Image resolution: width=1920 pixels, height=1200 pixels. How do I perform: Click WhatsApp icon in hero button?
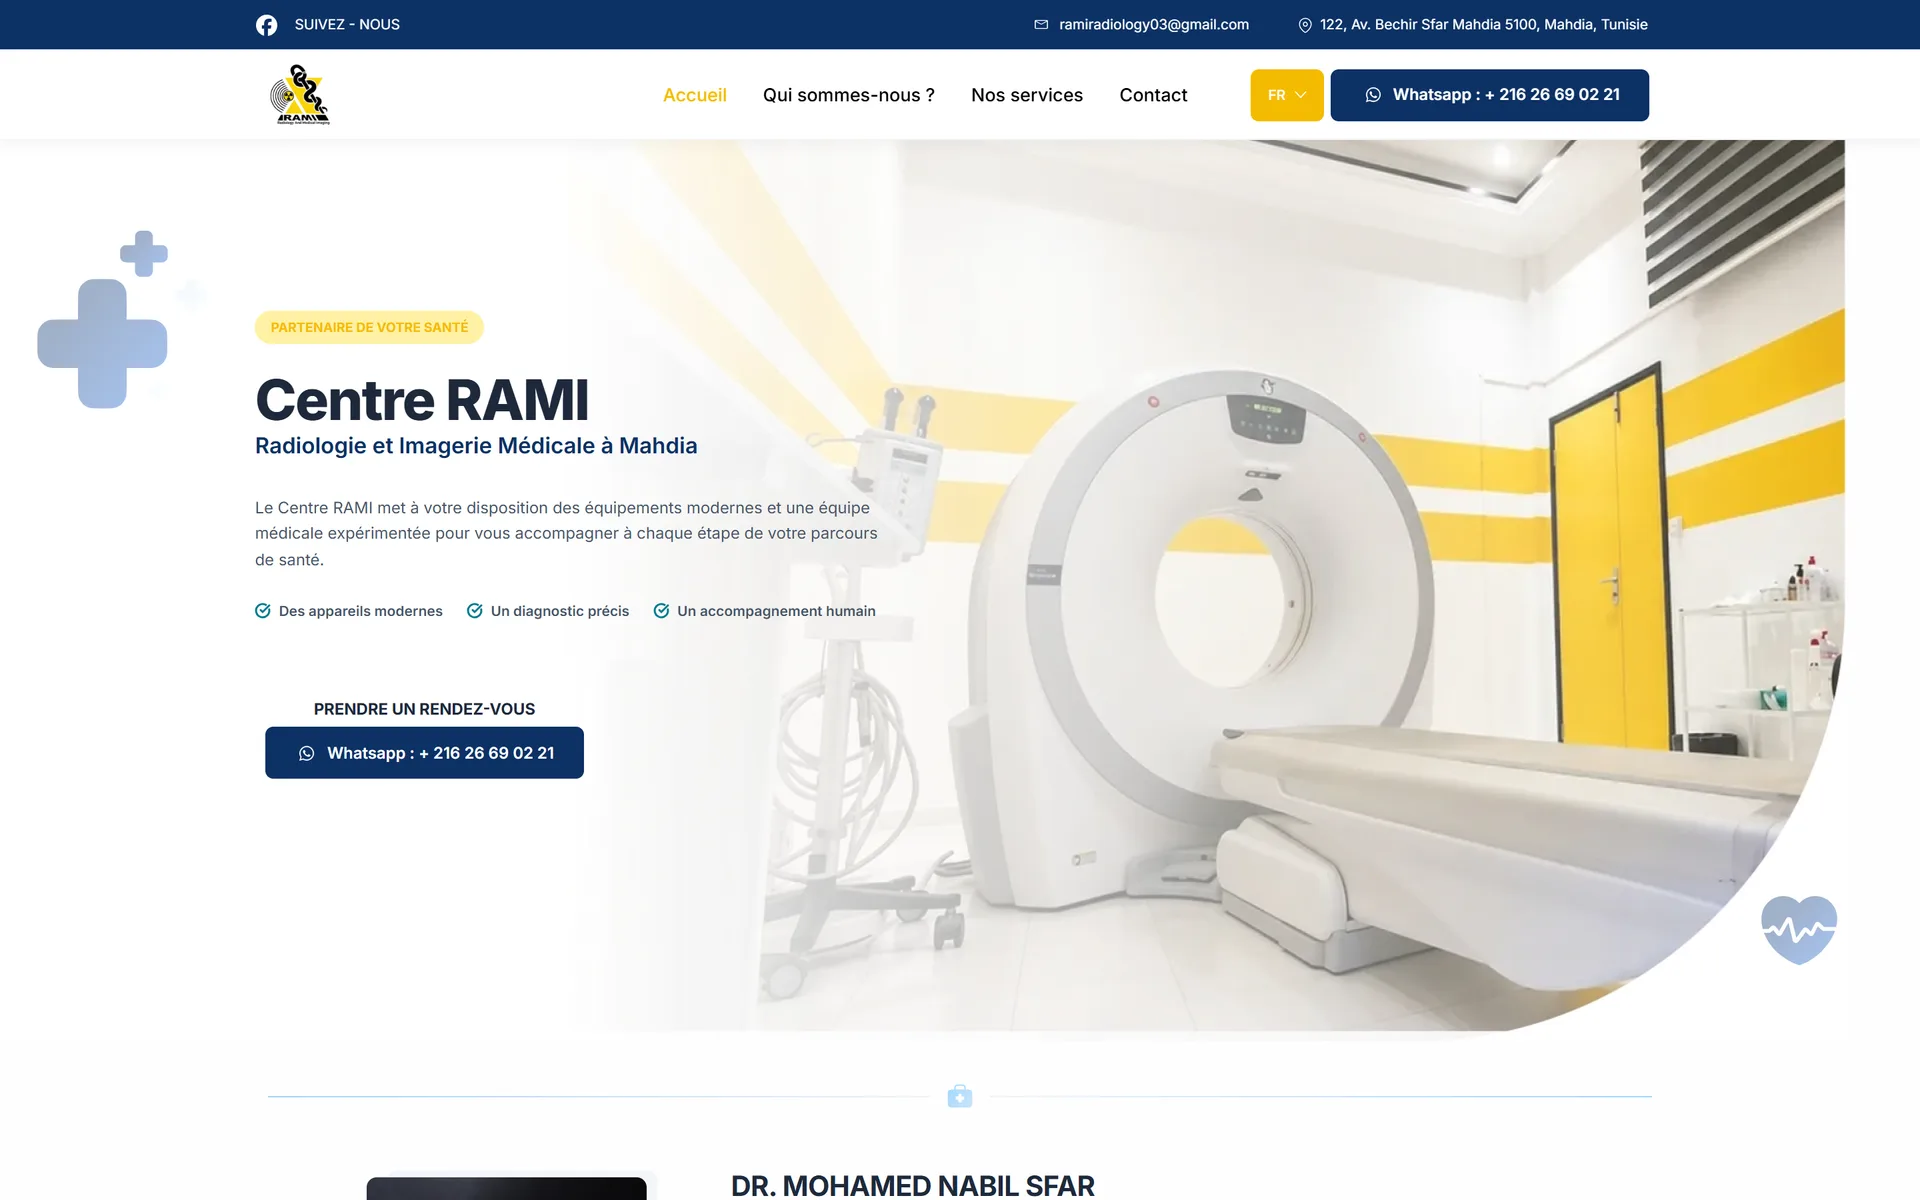[x=307, y=753]
